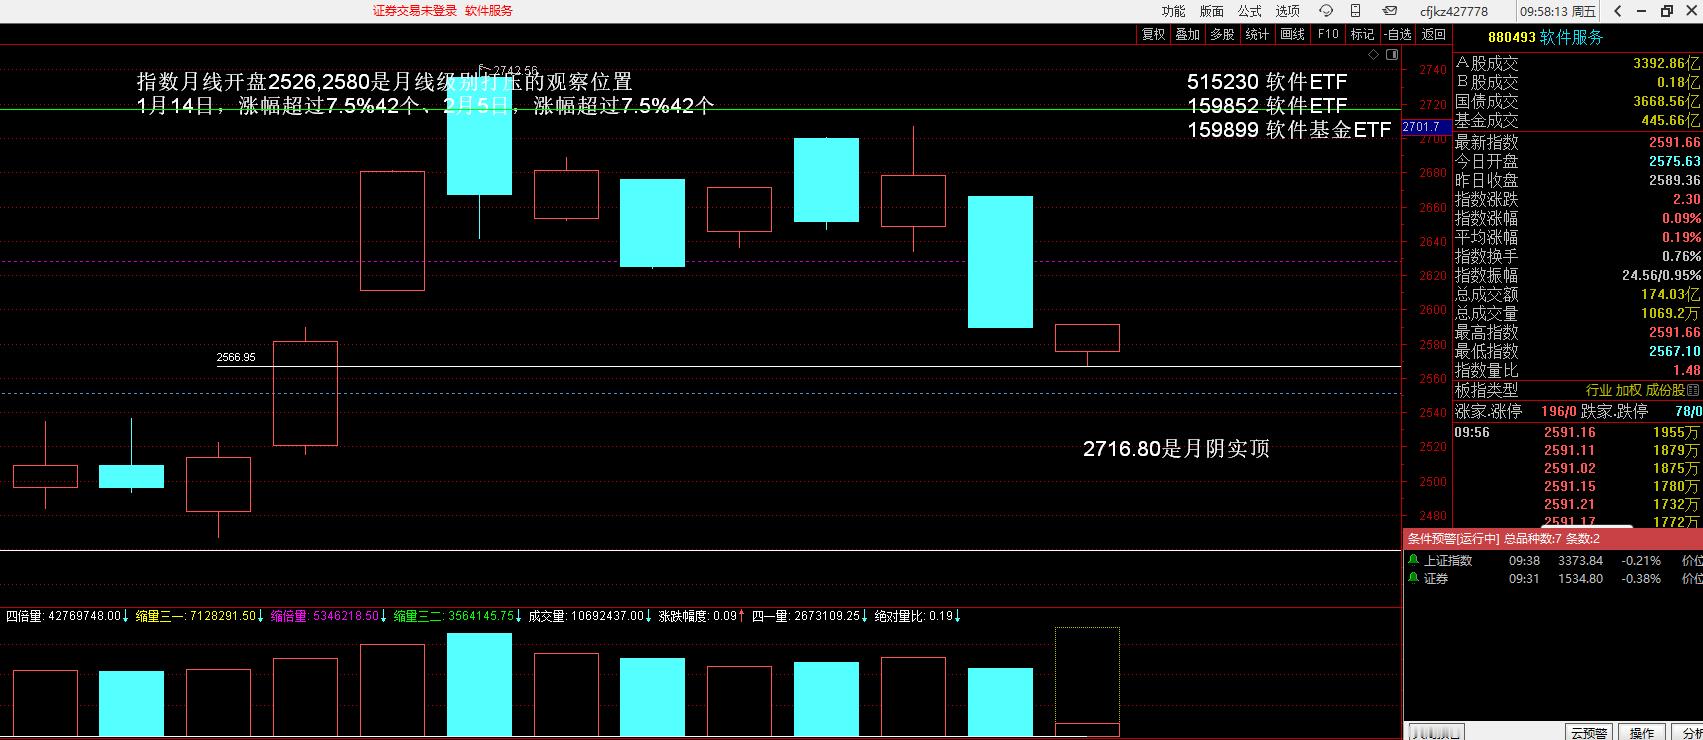The height and width of the screenshot is (740, 1703).
Task: Click the 2742.56 high price label
Action: coord(514,71)
